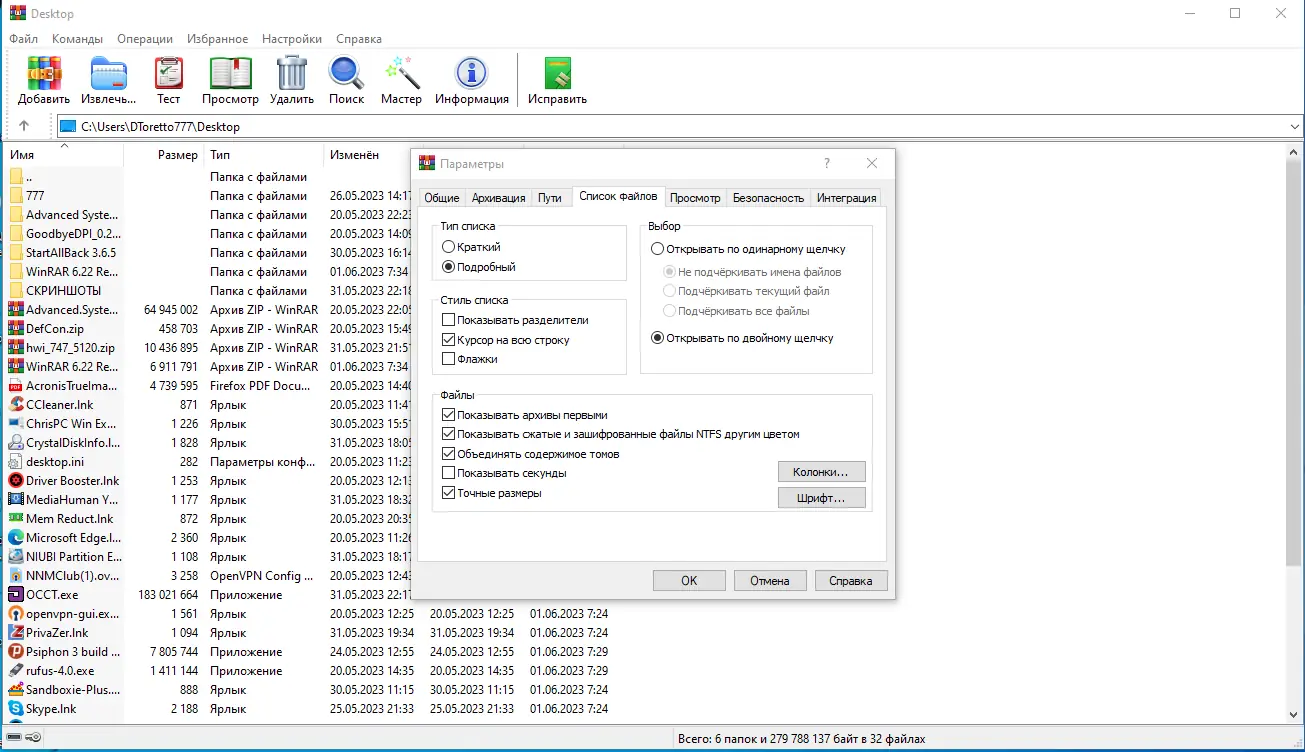Open the Файл menu

tap(23, 39)
